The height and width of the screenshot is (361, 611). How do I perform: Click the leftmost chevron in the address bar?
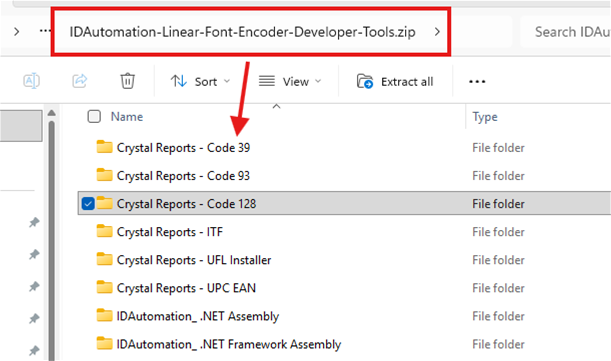coord(16,32)
